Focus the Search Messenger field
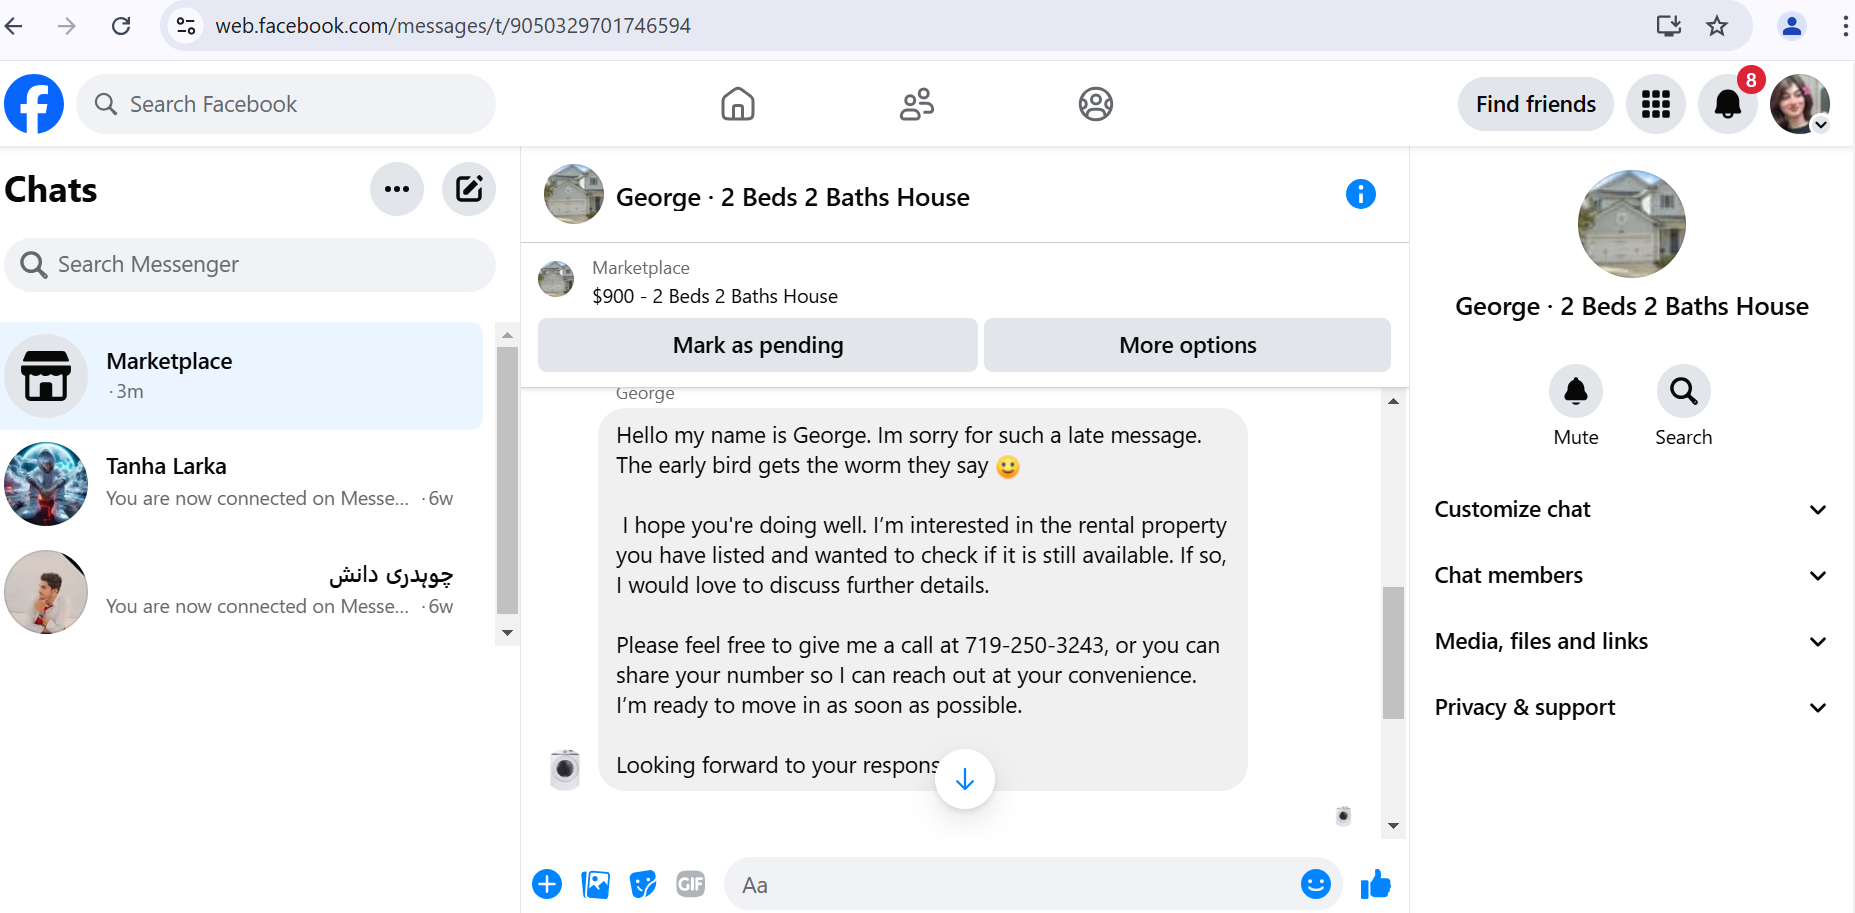Screen dimensions: 1855x913 [x=250, y=265]
